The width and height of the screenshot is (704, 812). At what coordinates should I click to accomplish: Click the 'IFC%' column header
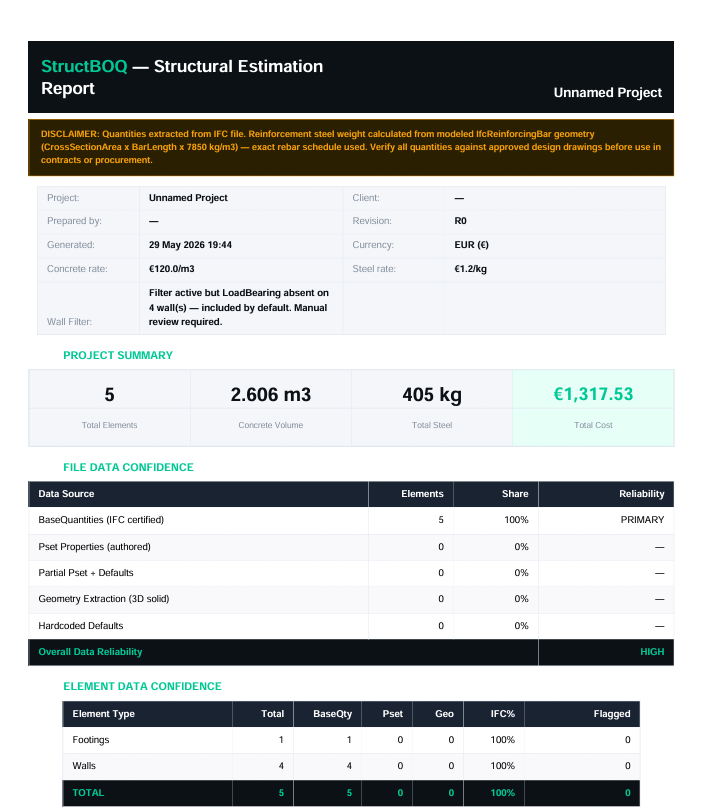click(502, 714)
